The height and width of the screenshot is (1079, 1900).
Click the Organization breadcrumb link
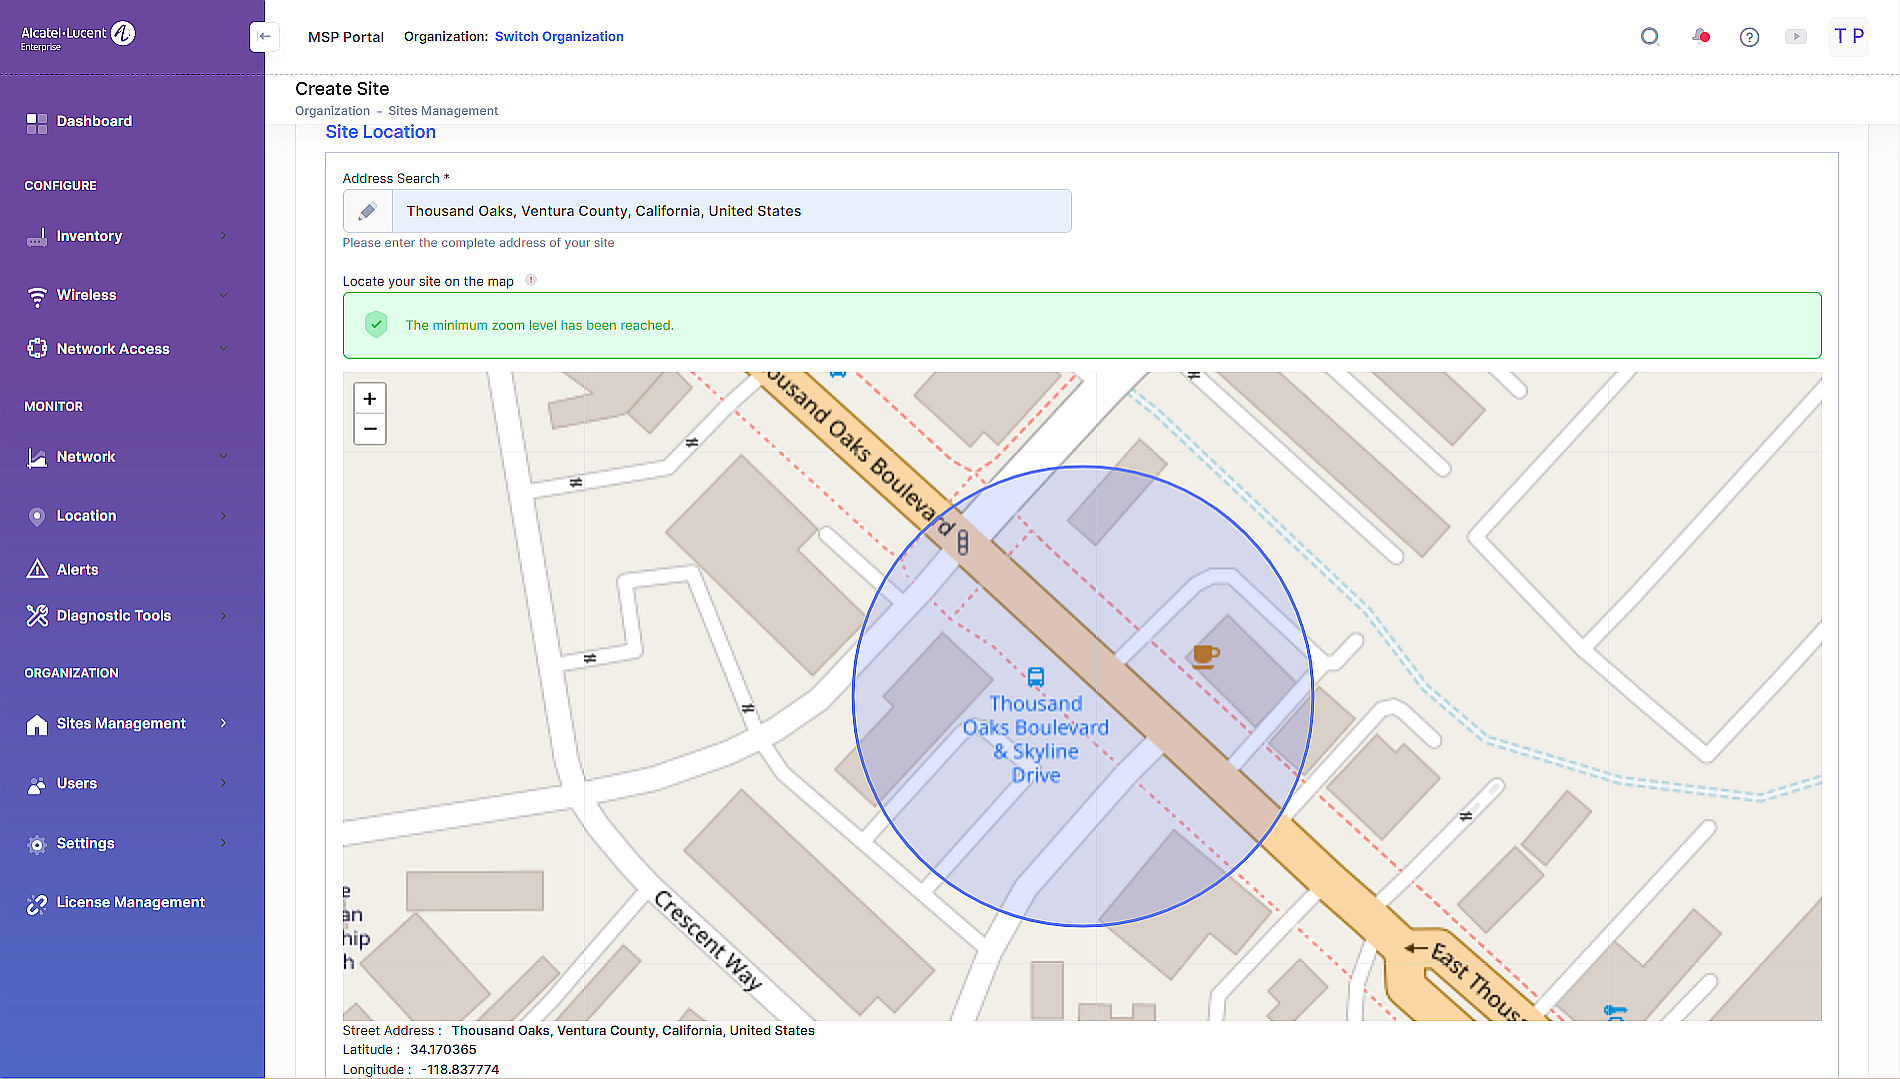[332, 111]
